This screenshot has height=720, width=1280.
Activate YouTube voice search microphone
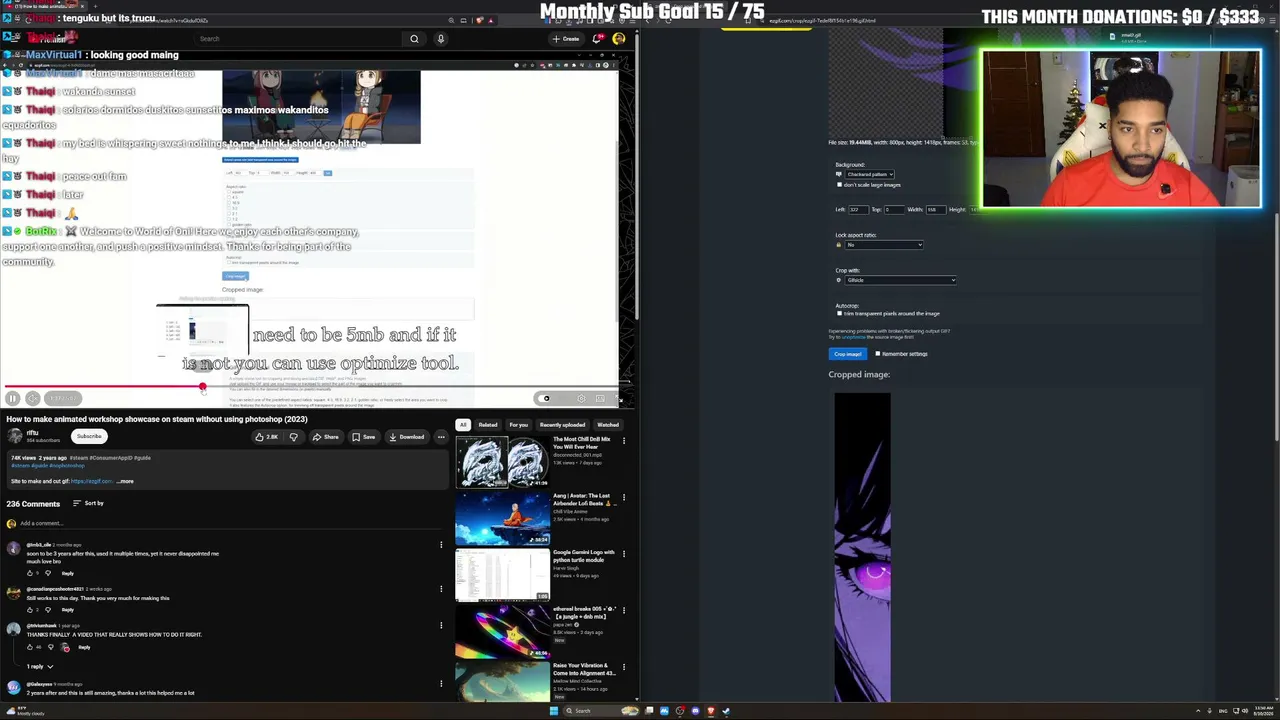[440, 39]
